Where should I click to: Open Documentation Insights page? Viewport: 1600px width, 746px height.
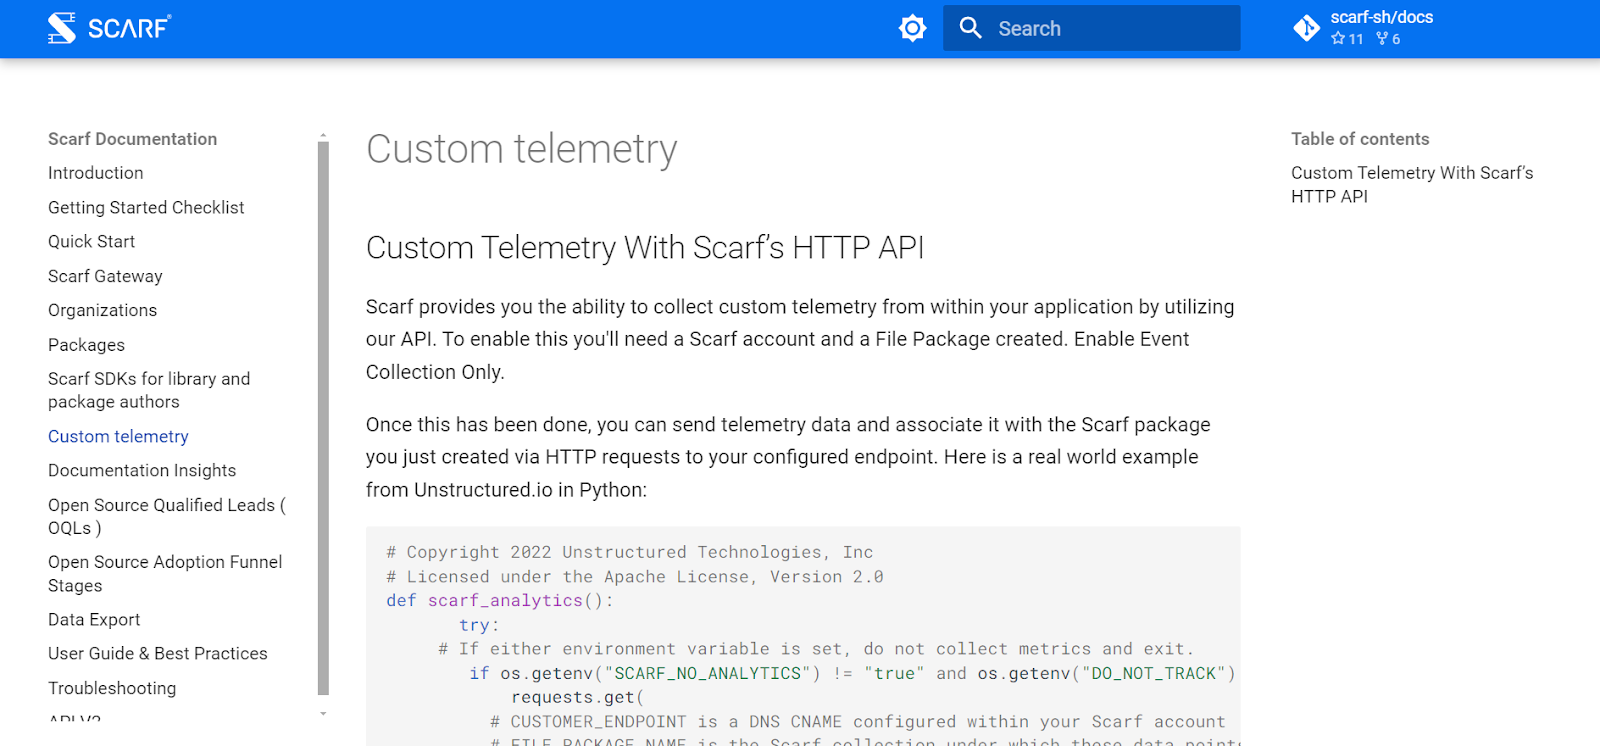coord(142,470)
